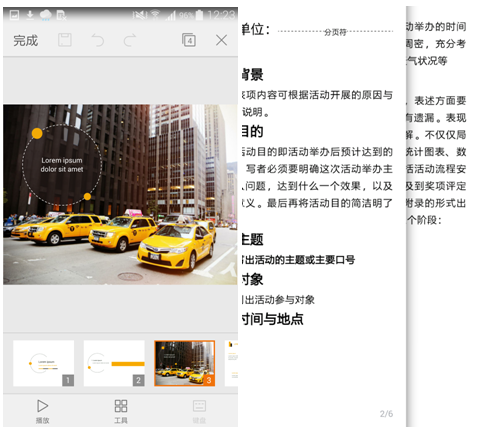This screenshot has height=437, width=480.
Task: Start slideshow with the 播放 play icon
Action: [43, 406]
